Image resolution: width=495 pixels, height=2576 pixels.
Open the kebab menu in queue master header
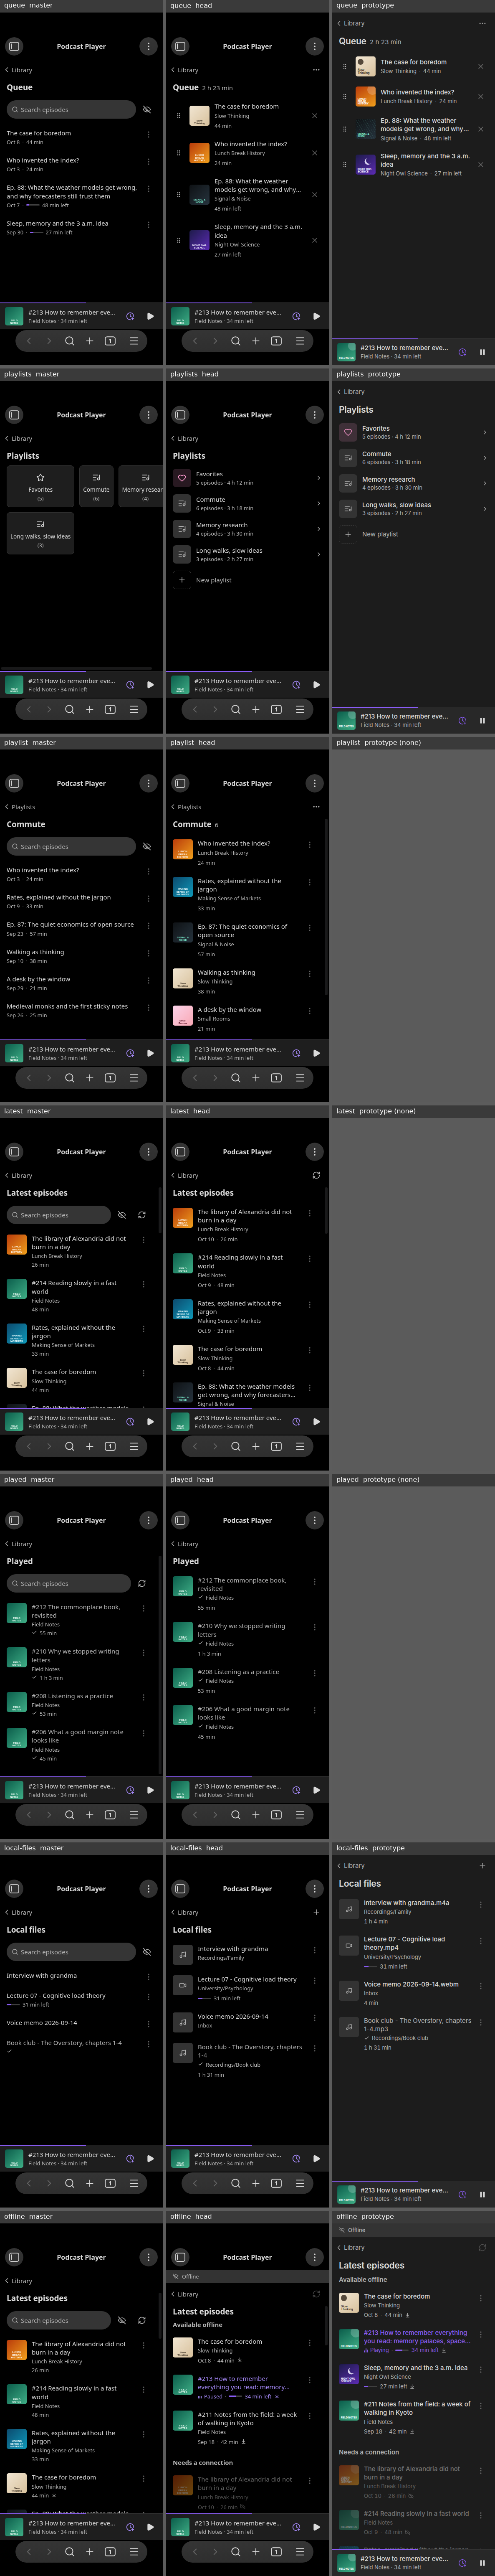148,46
